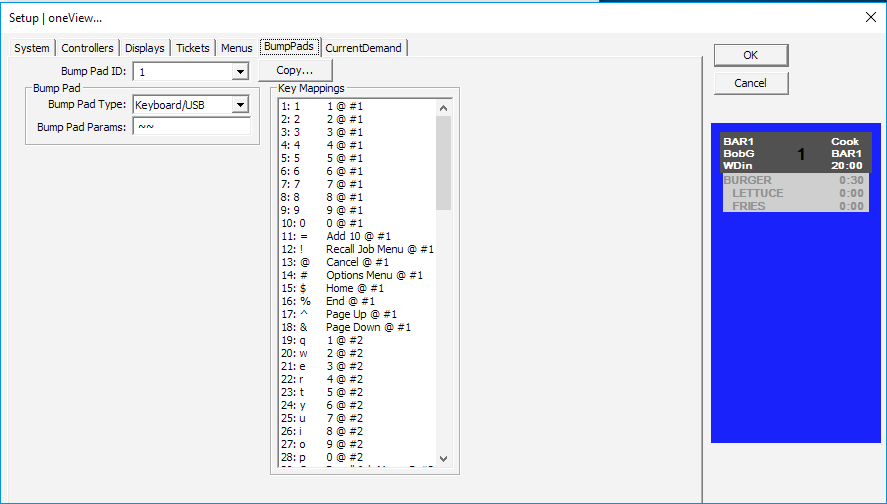The height and width of the screenshot is (504, 887).
Task: Select the Displays tab
Action: [145, 48]
